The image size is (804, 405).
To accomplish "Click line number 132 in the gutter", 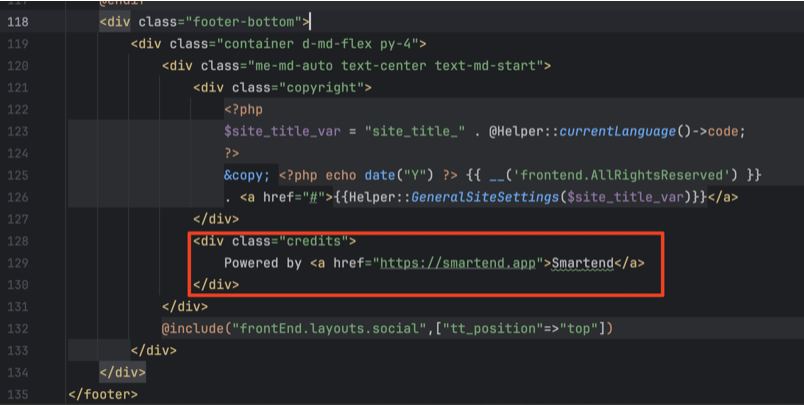I will 18,329.
